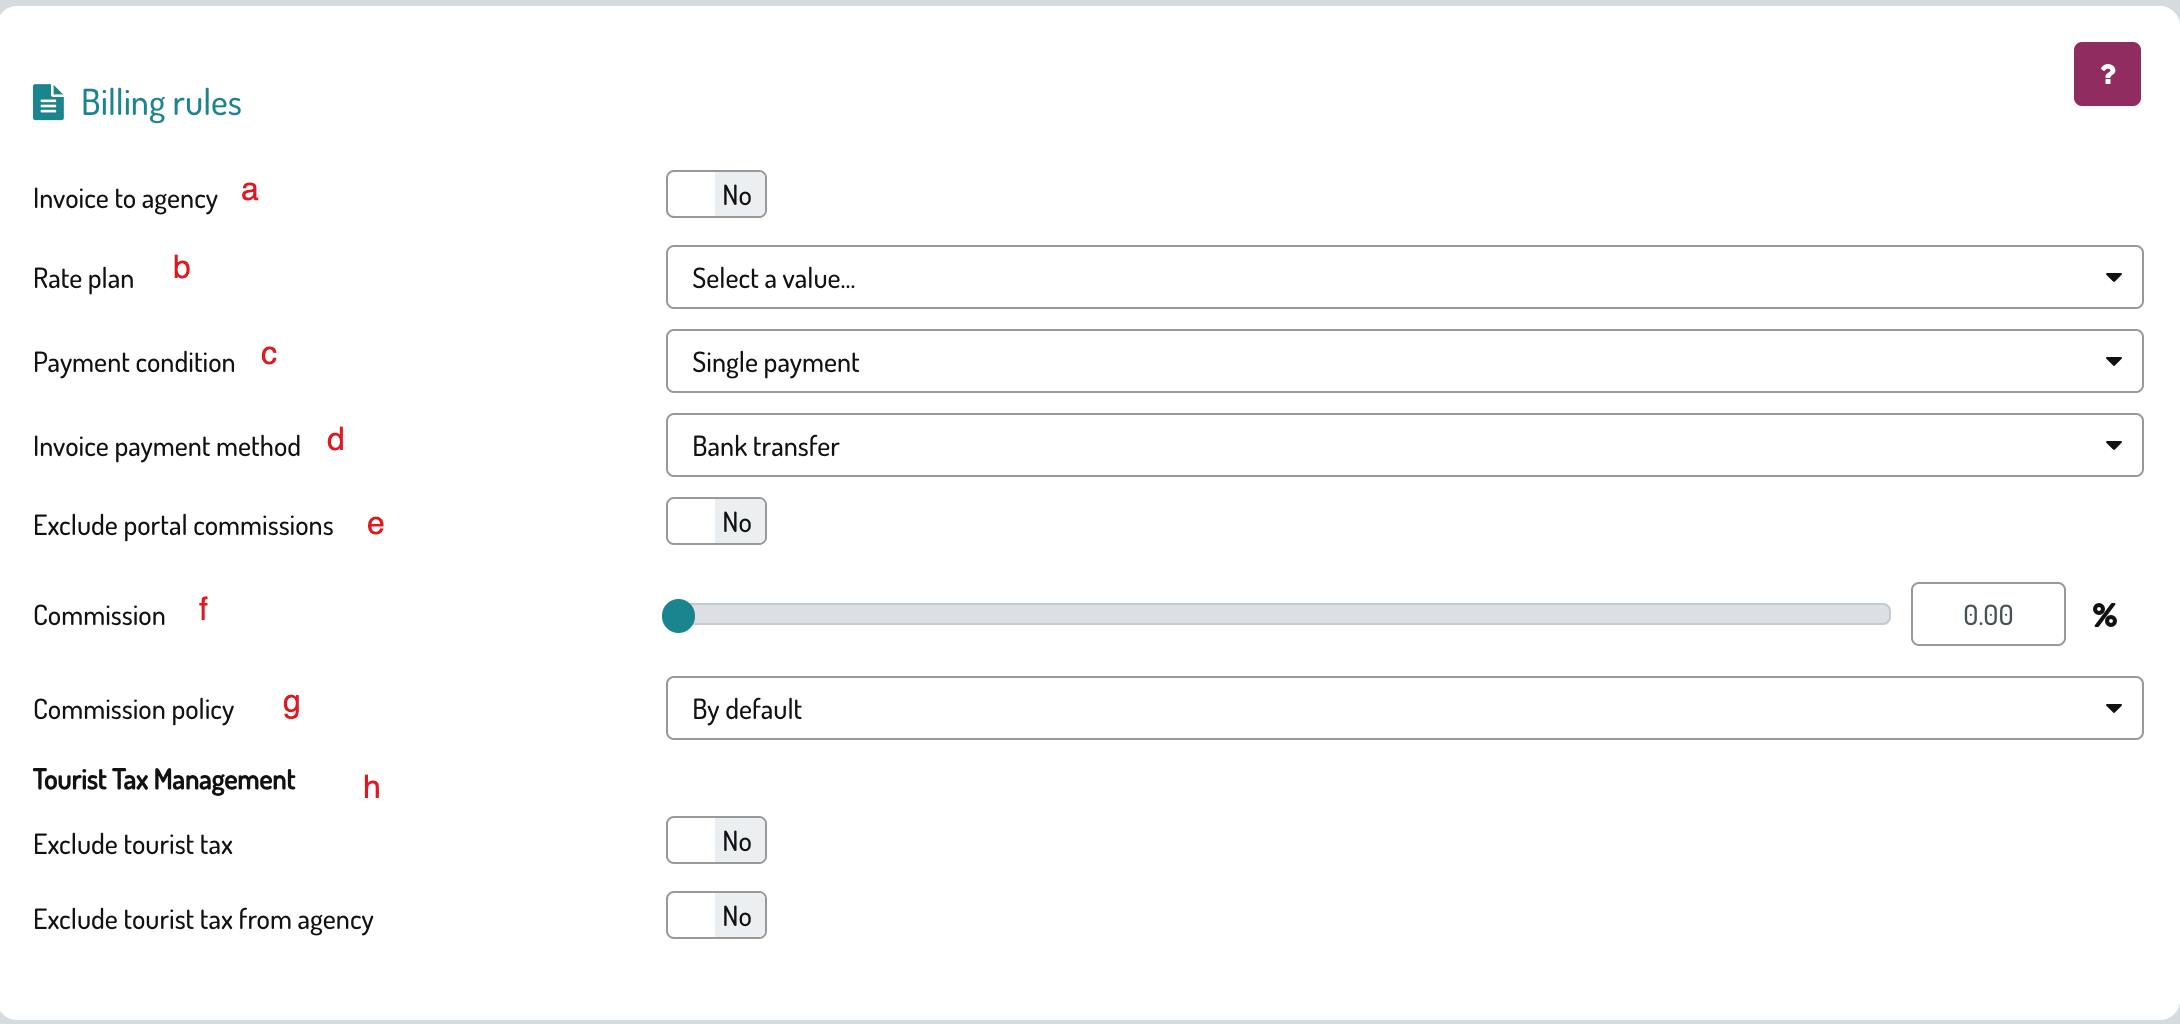Click the Tourist Tax Management label

[x=164, y=779]
